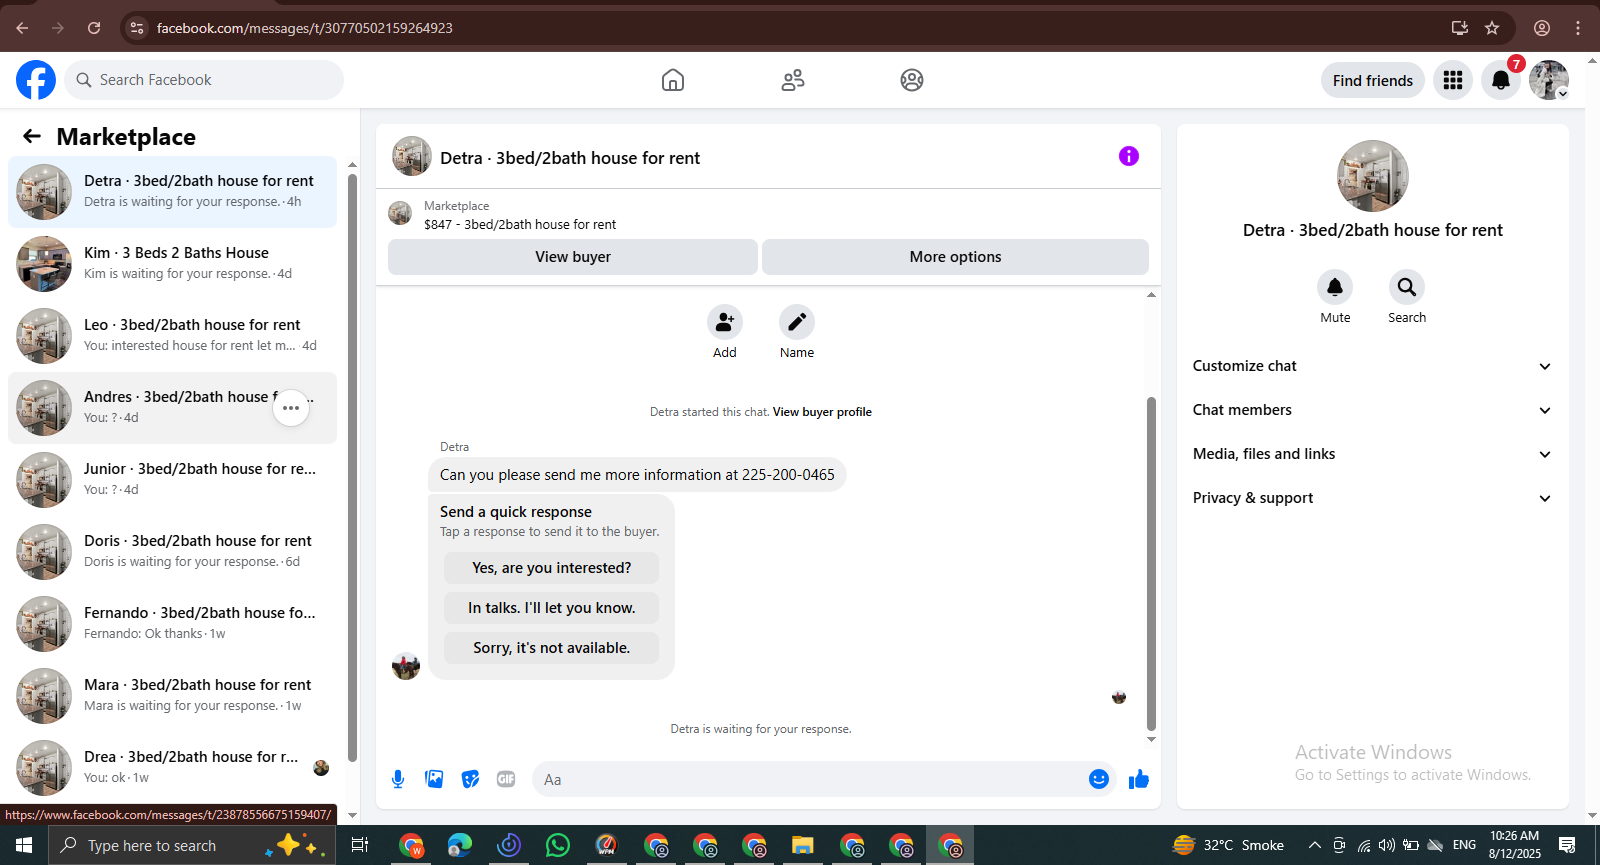Click the More options button
Image resolution: width=1600 pixels, height=865 pixels.
coord(955,257)
